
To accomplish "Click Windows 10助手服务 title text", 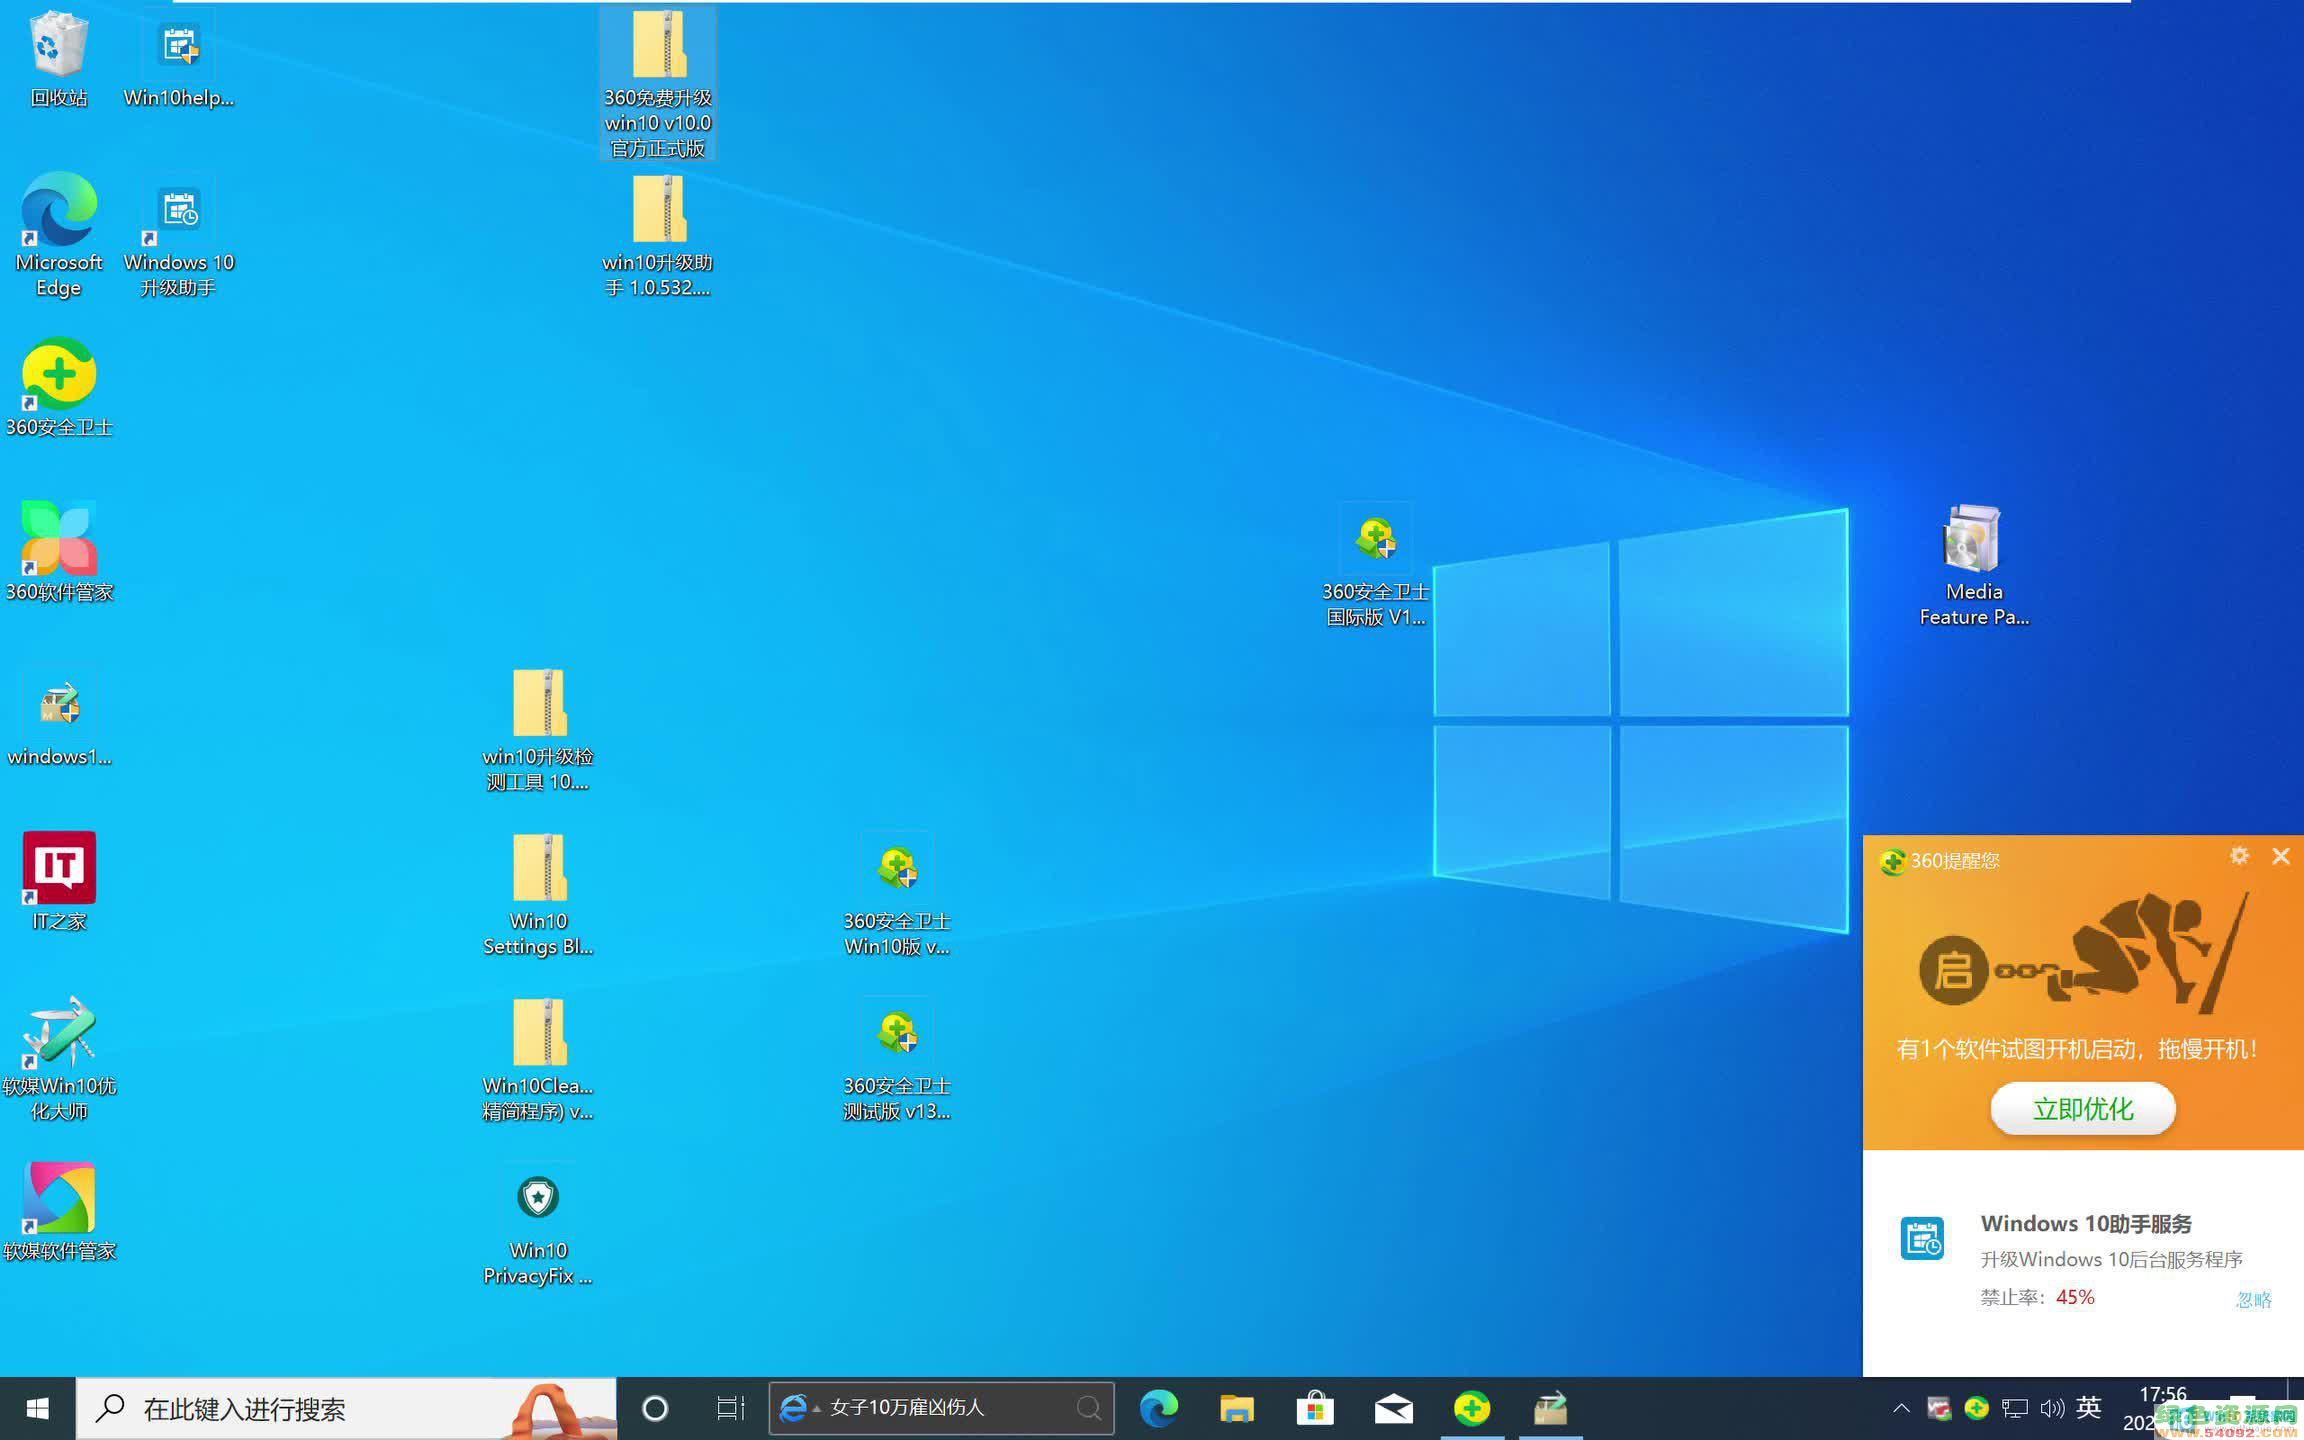I will [x=2086, y=1223].
